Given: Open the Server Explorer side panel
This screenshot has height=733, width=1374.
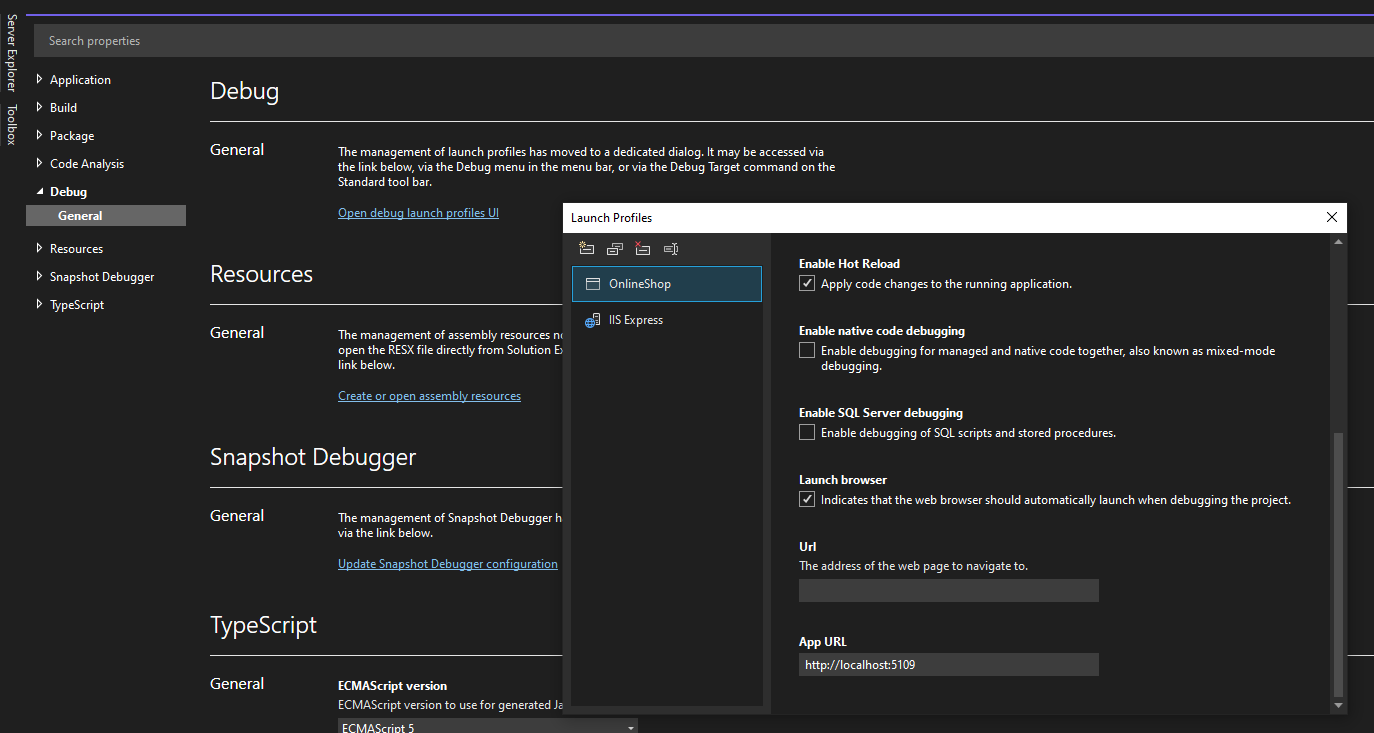Looking at the screenshot, I should click(x=12, y=53).
